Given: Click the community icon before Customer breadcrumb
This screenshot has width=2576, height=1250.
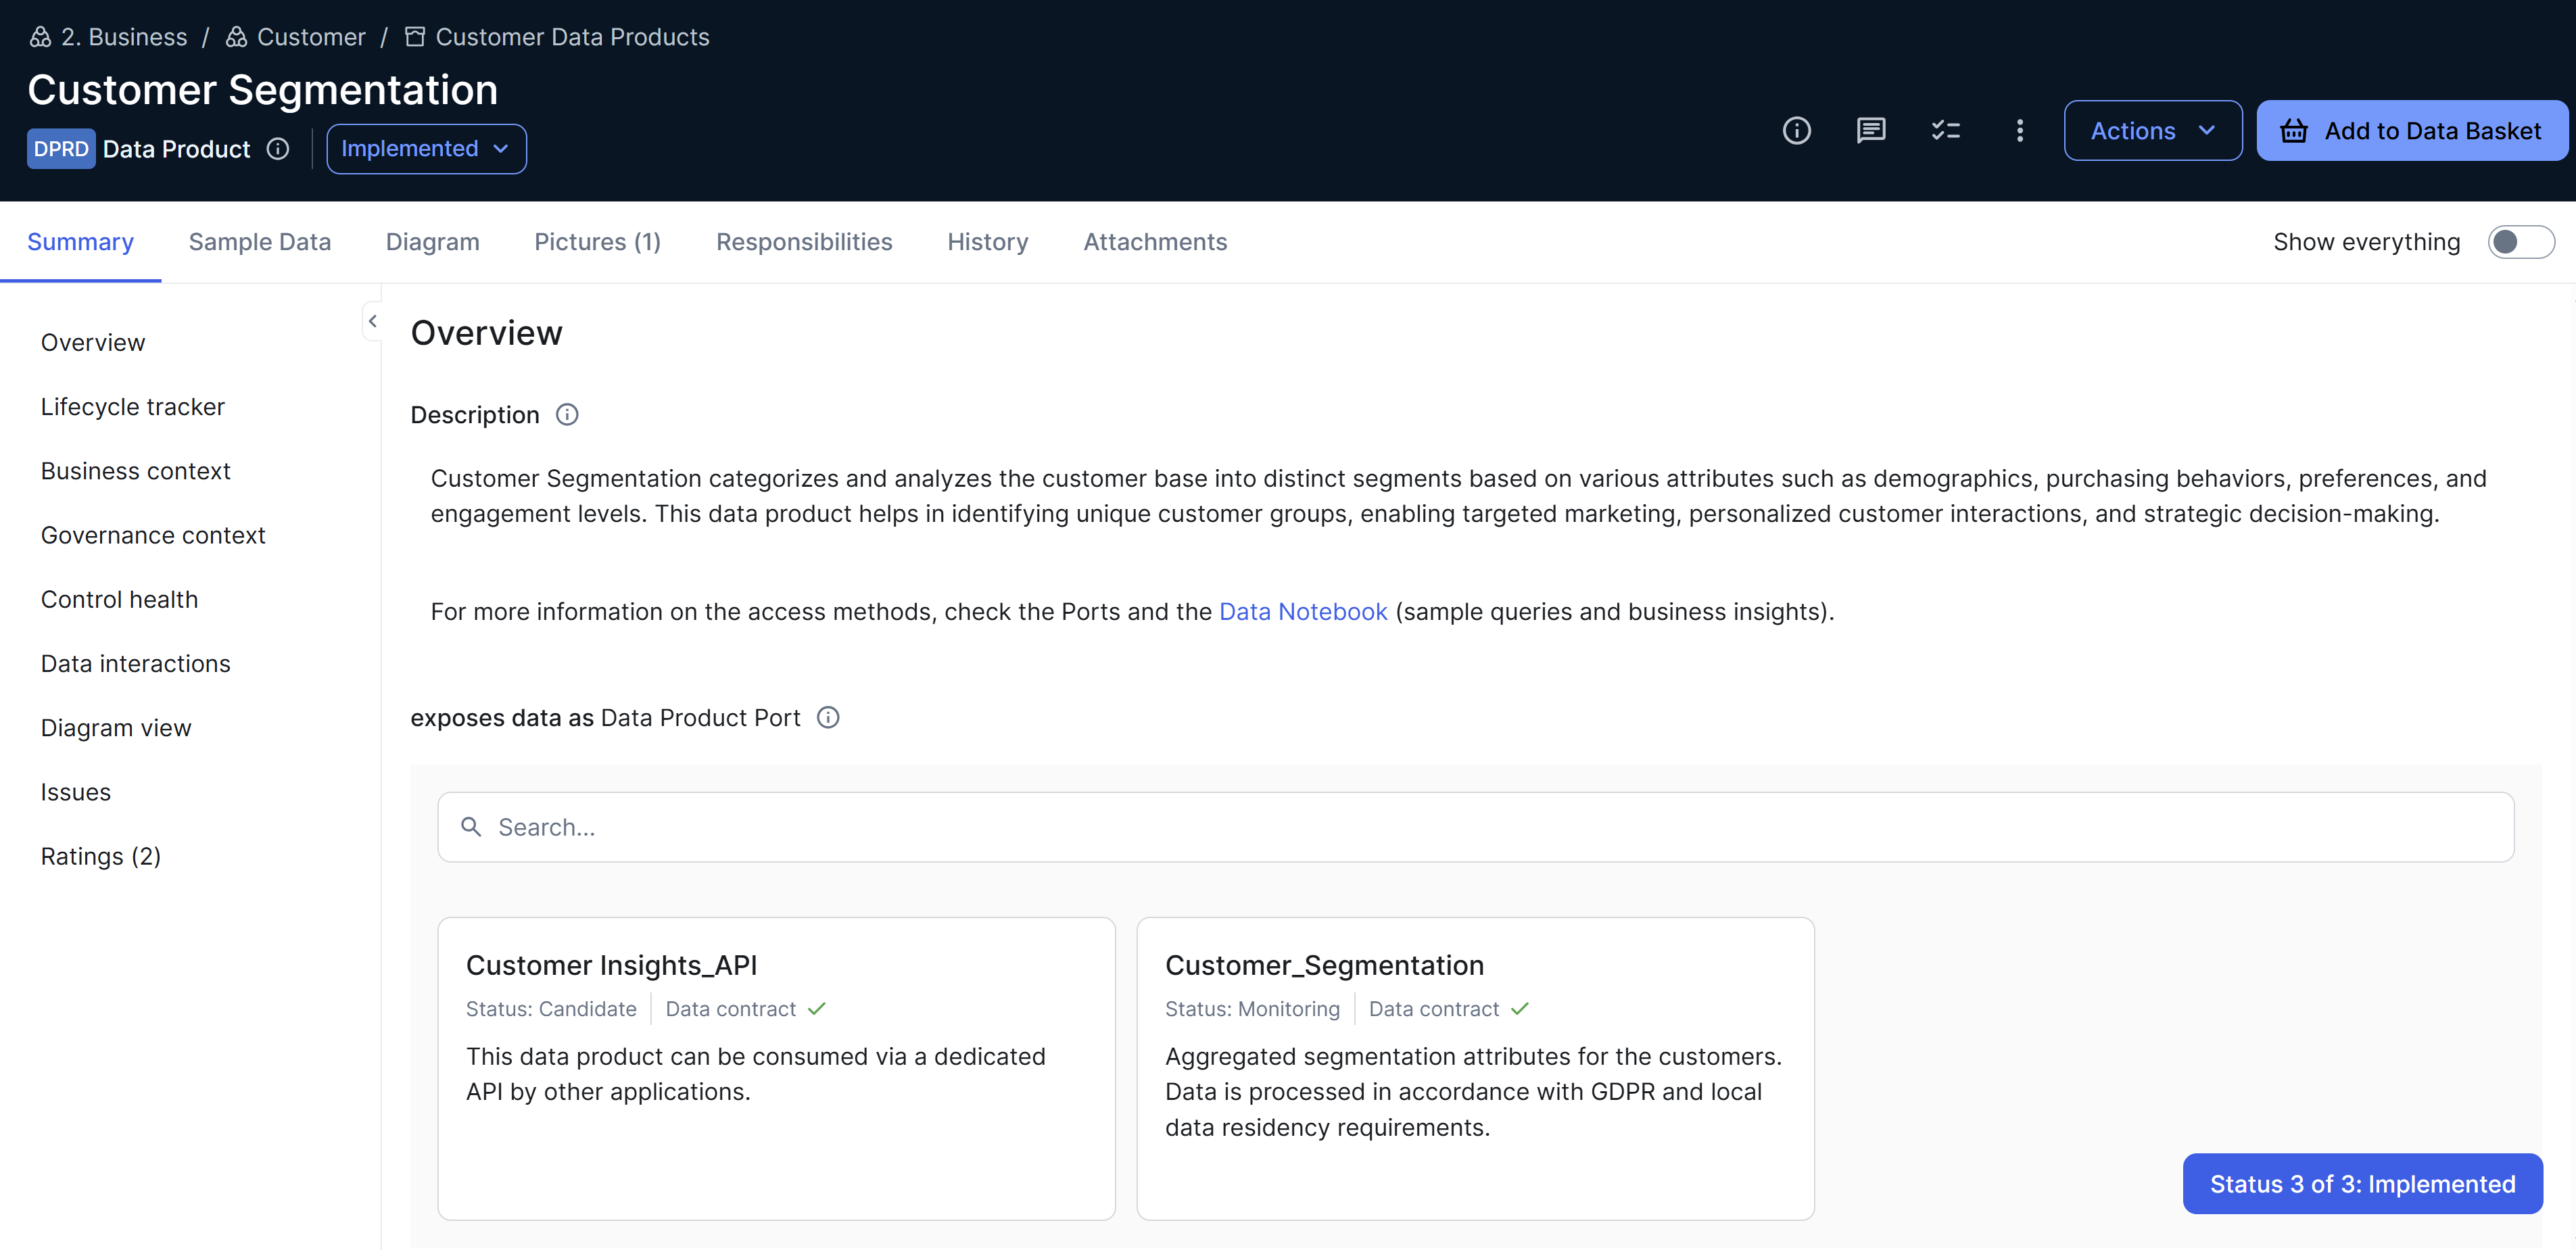Looking at the screenshot, I should click(x=236, y=37).
